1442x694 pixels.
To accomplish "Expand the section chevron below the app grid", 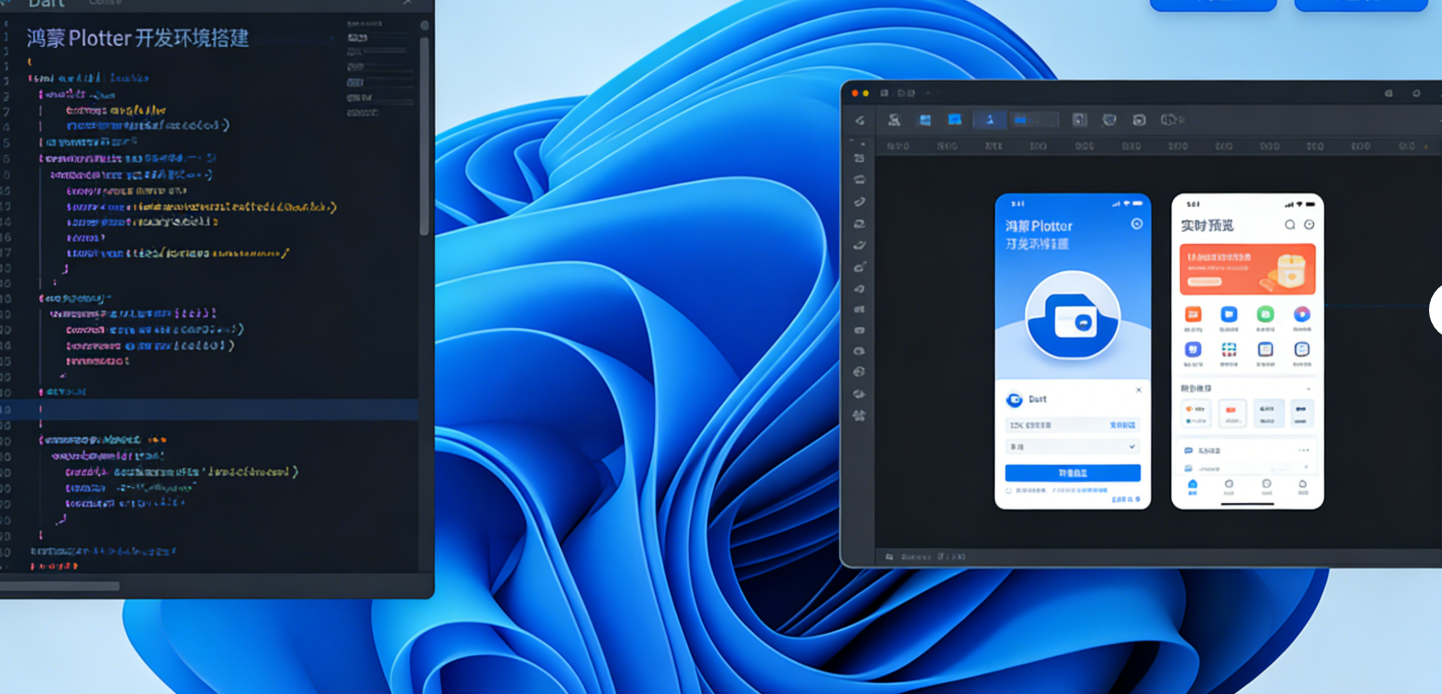I will pyautogui.click(x=1308, y=389).
